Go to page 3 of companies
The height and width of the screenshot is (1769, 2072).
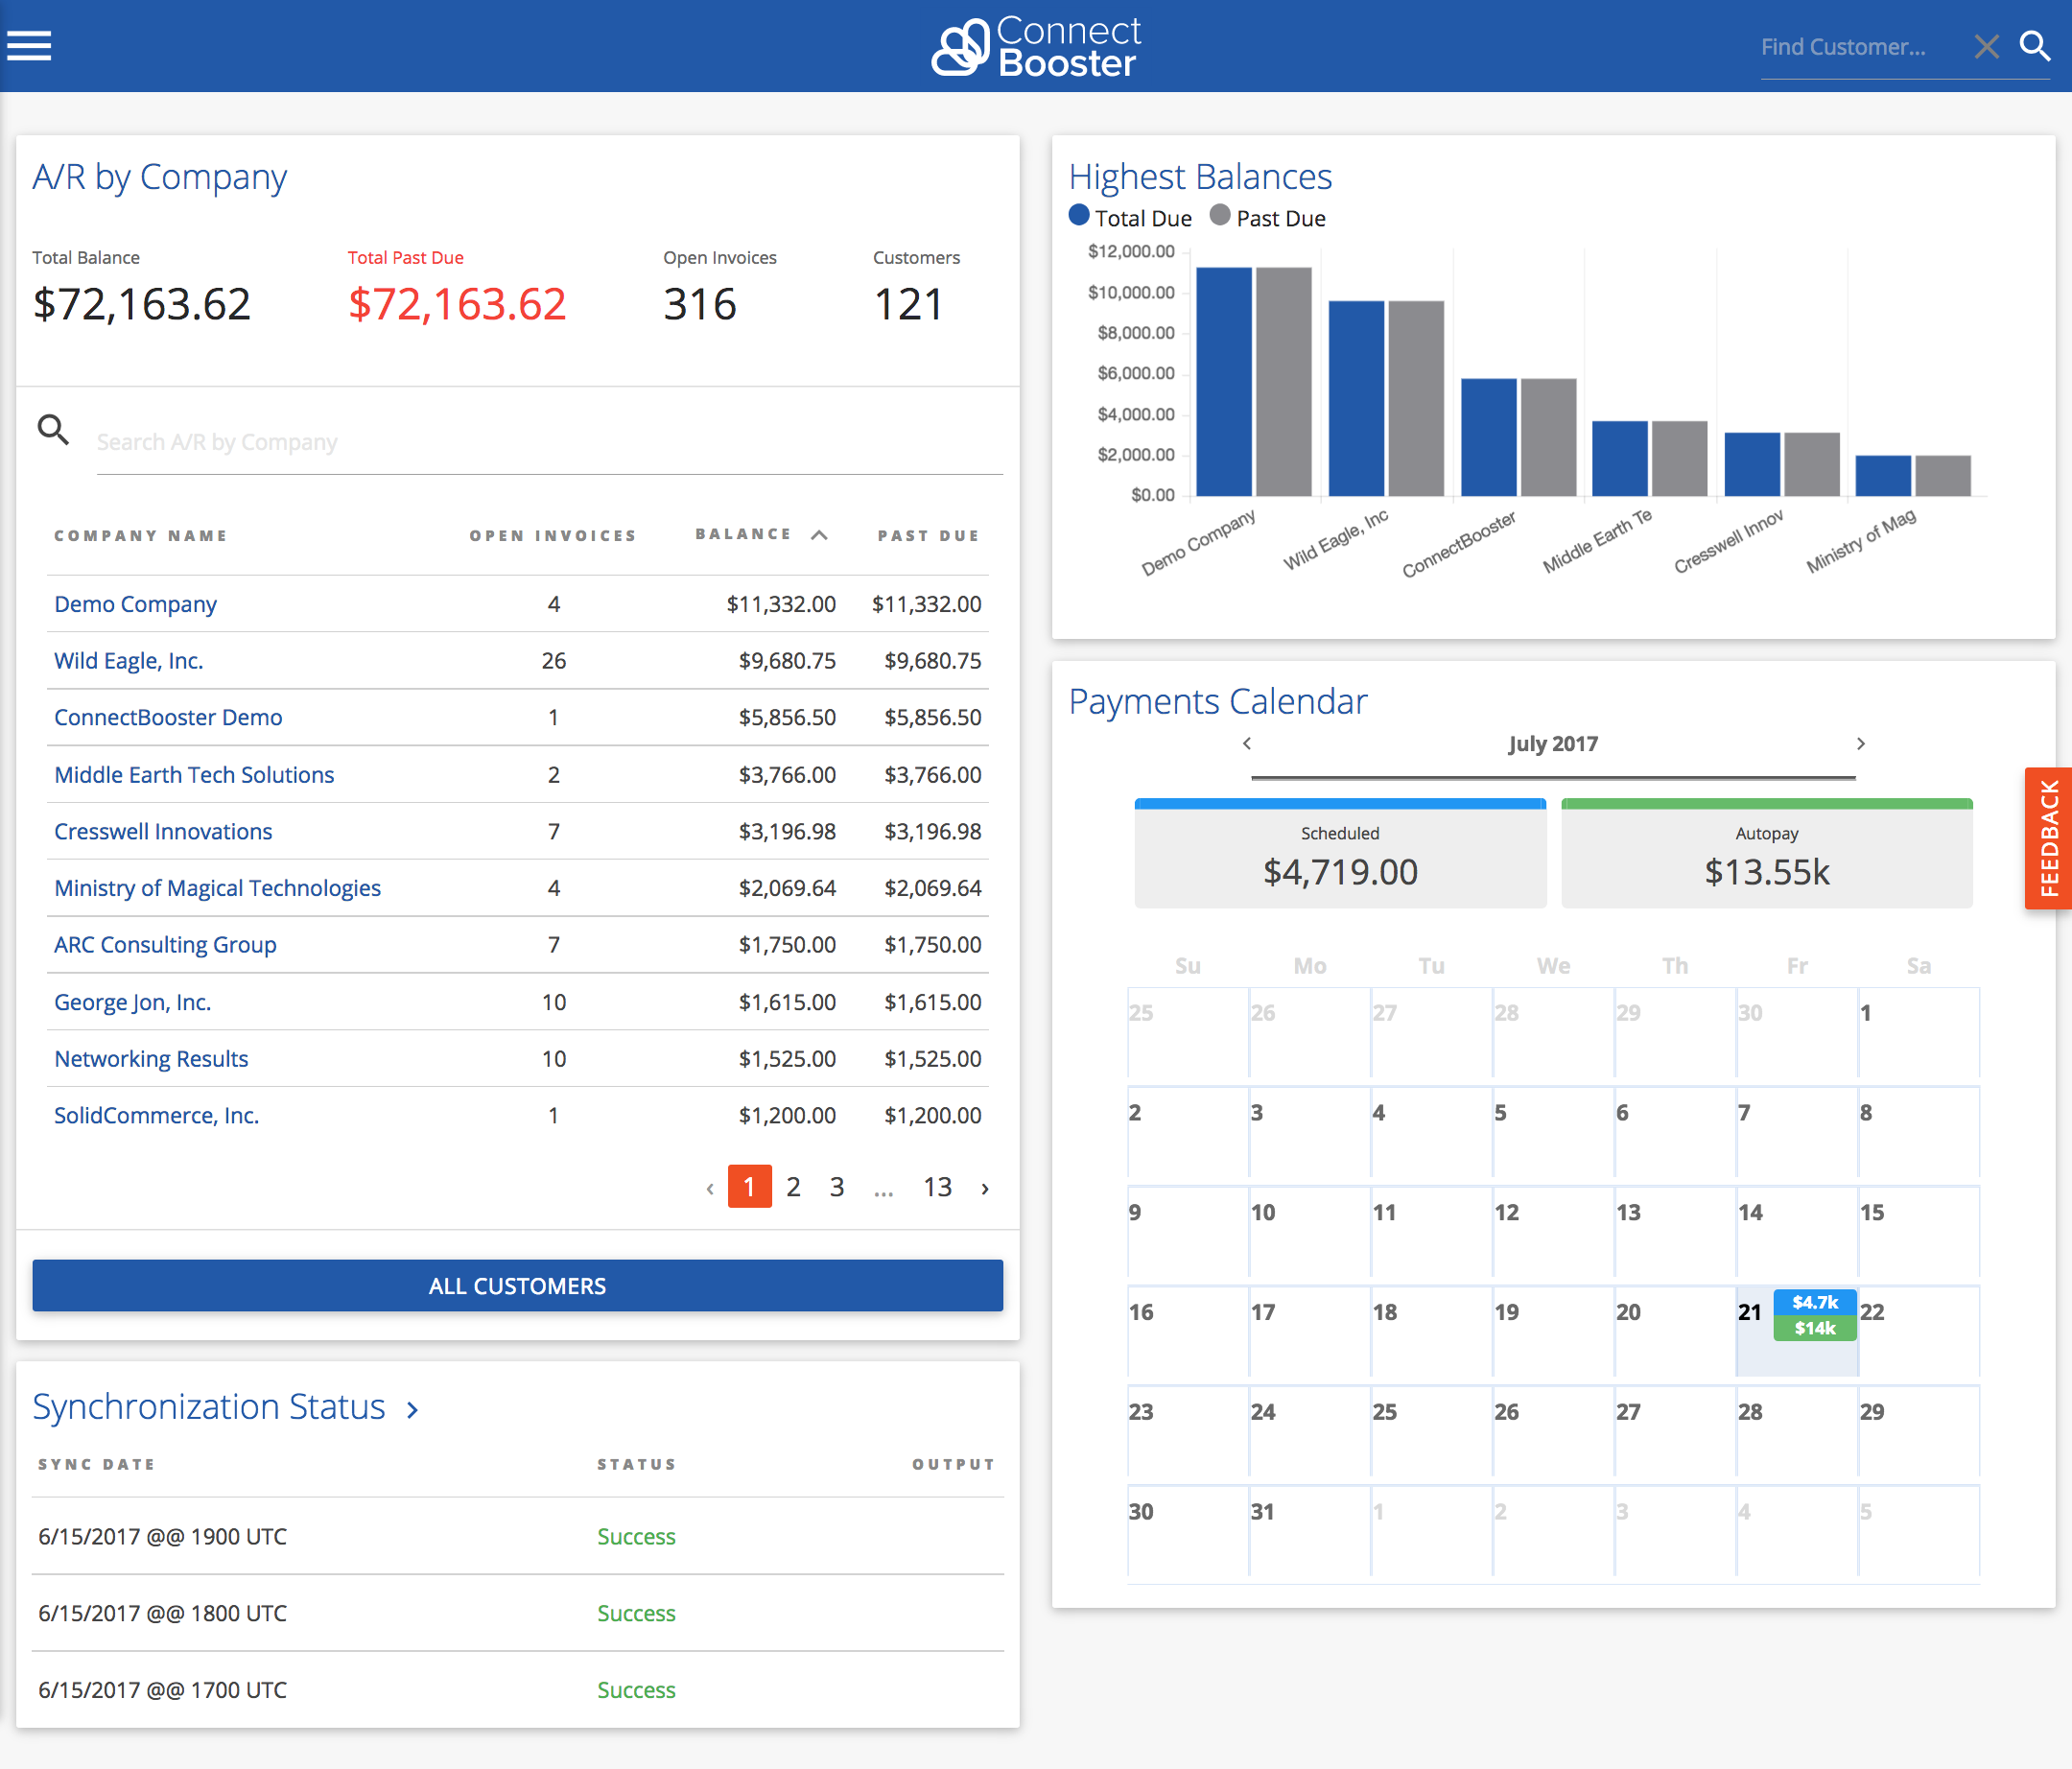[x=837, y=1187]
